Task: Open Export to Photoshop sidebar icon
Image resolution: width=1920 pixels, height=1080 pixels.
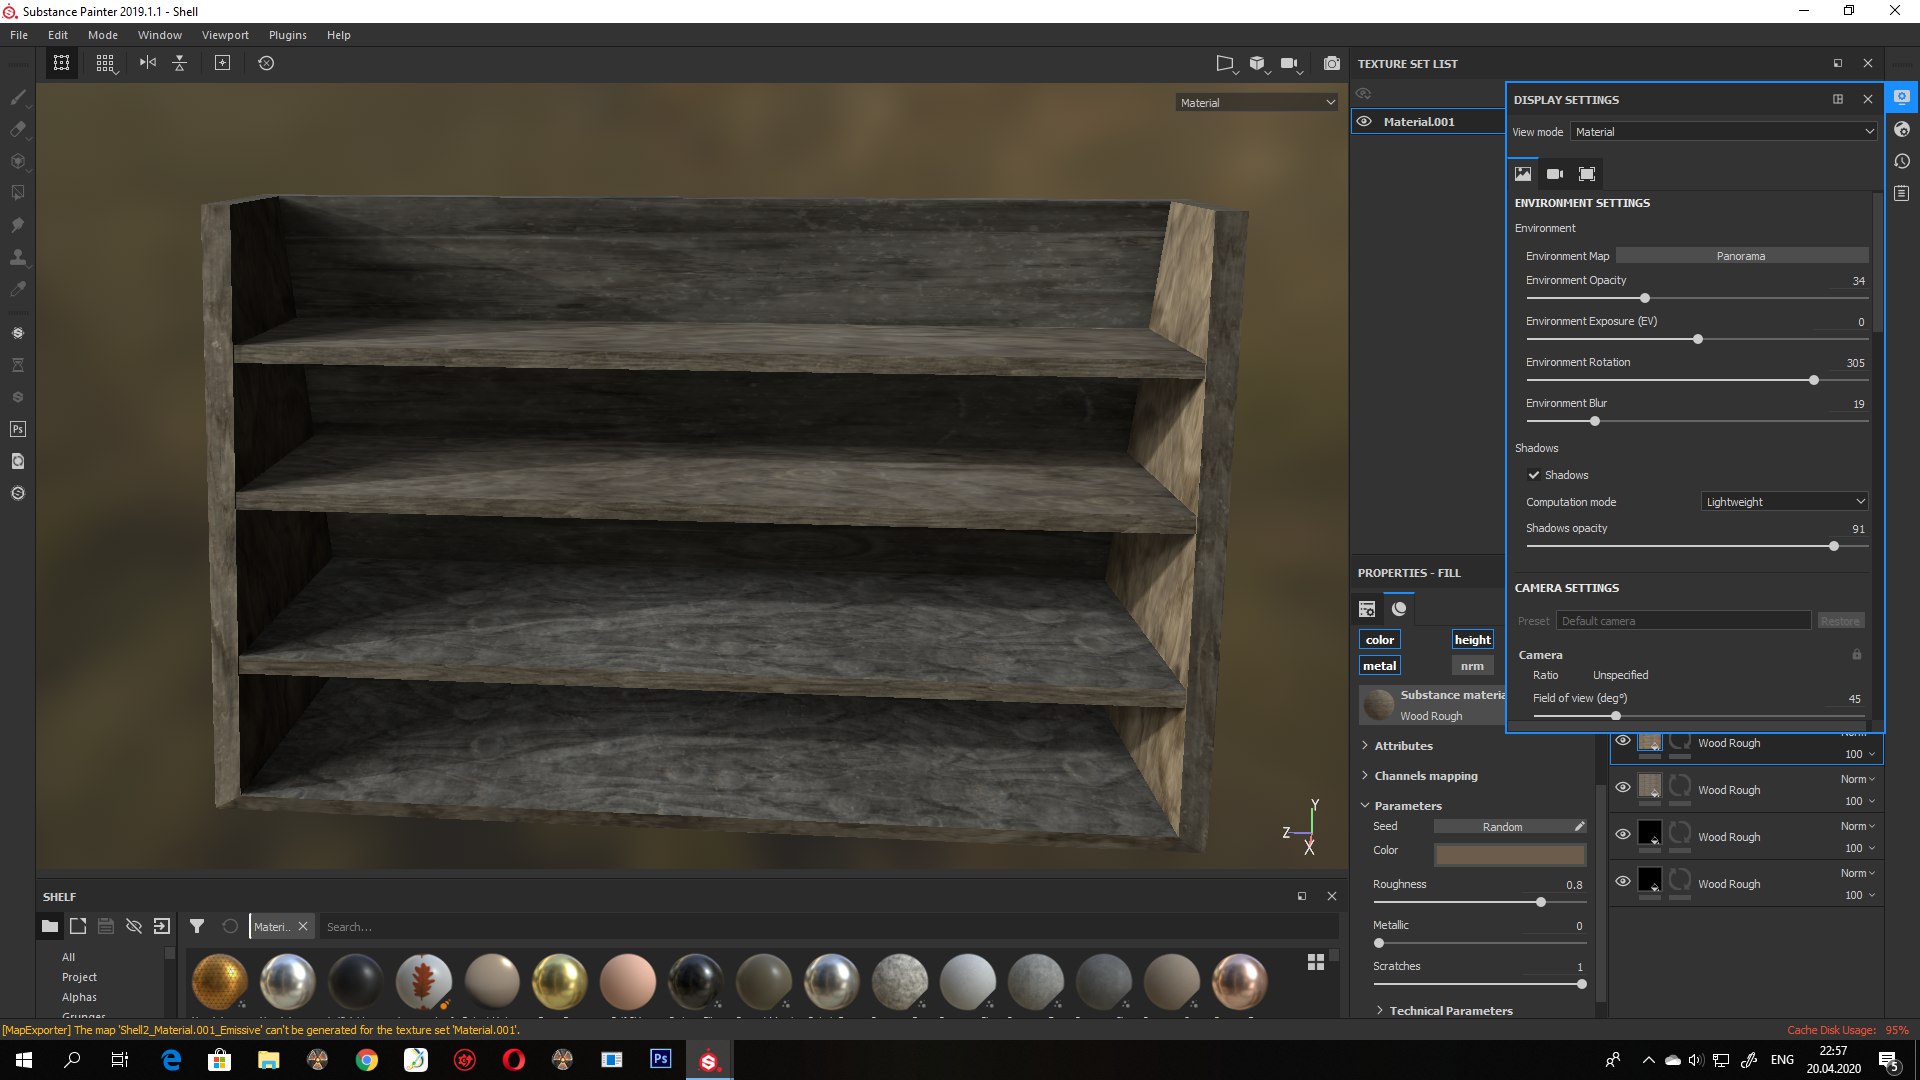Action: tap(18, 429)
